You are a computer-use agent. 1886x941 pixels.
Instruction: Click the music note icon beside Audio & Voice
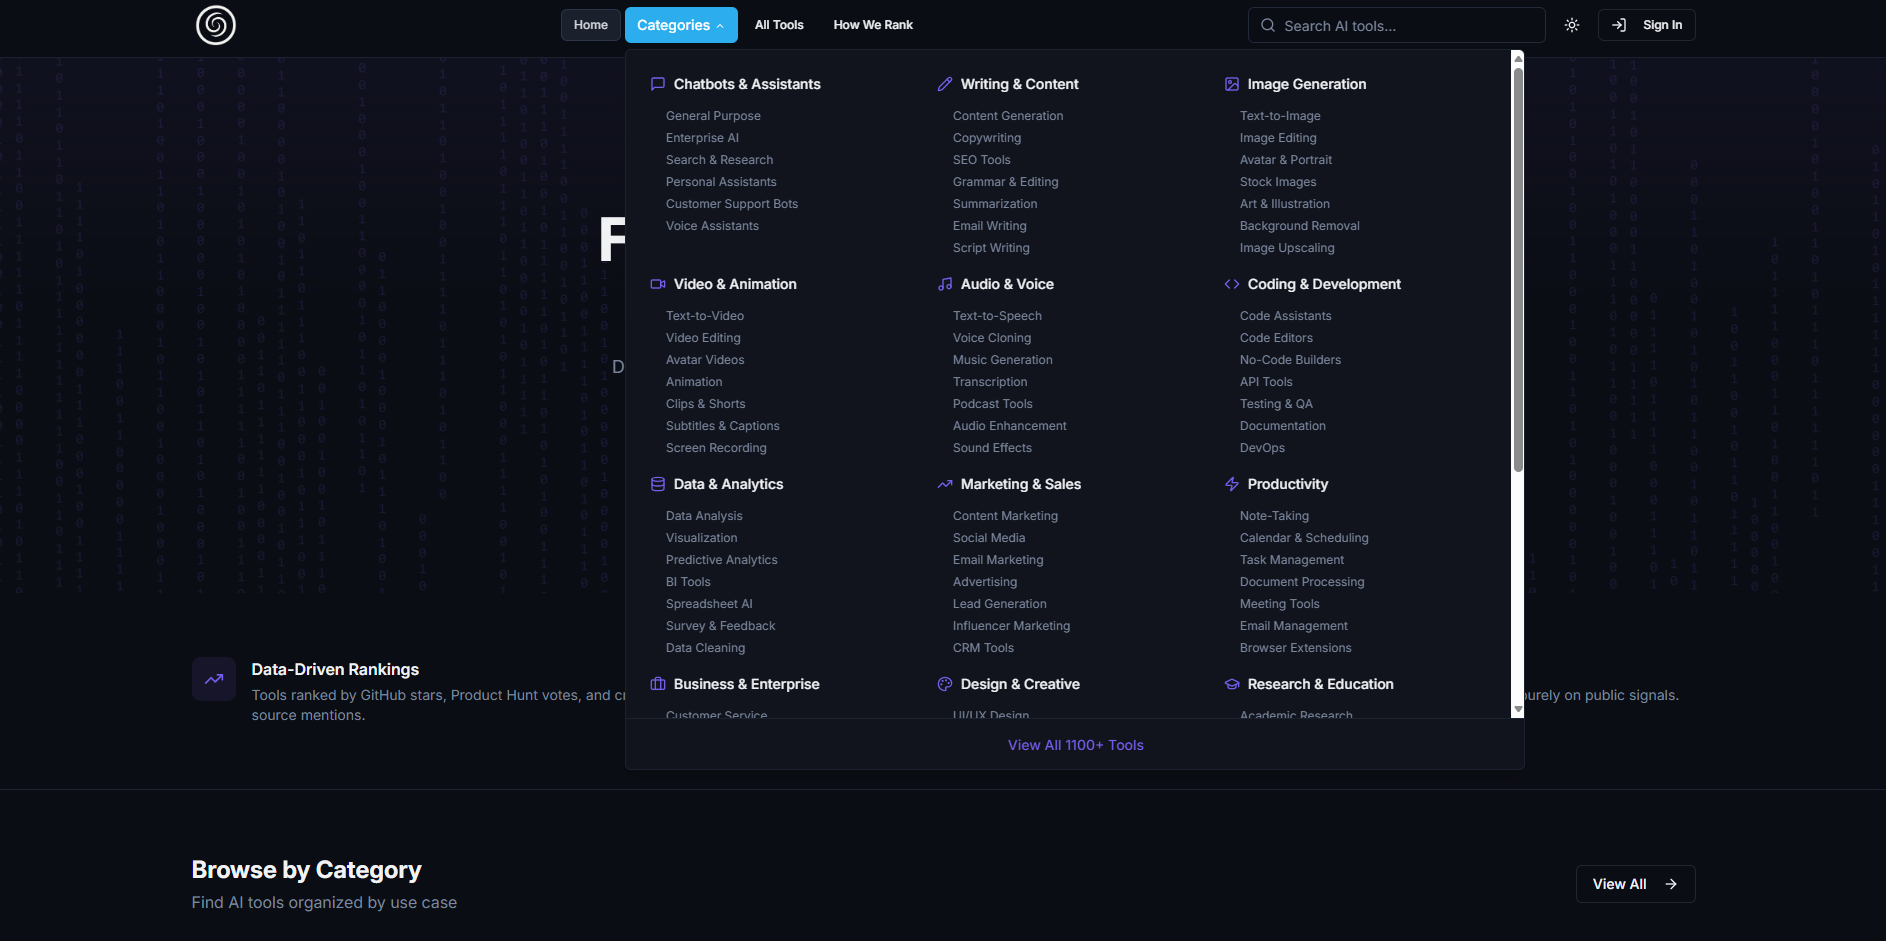945,284
